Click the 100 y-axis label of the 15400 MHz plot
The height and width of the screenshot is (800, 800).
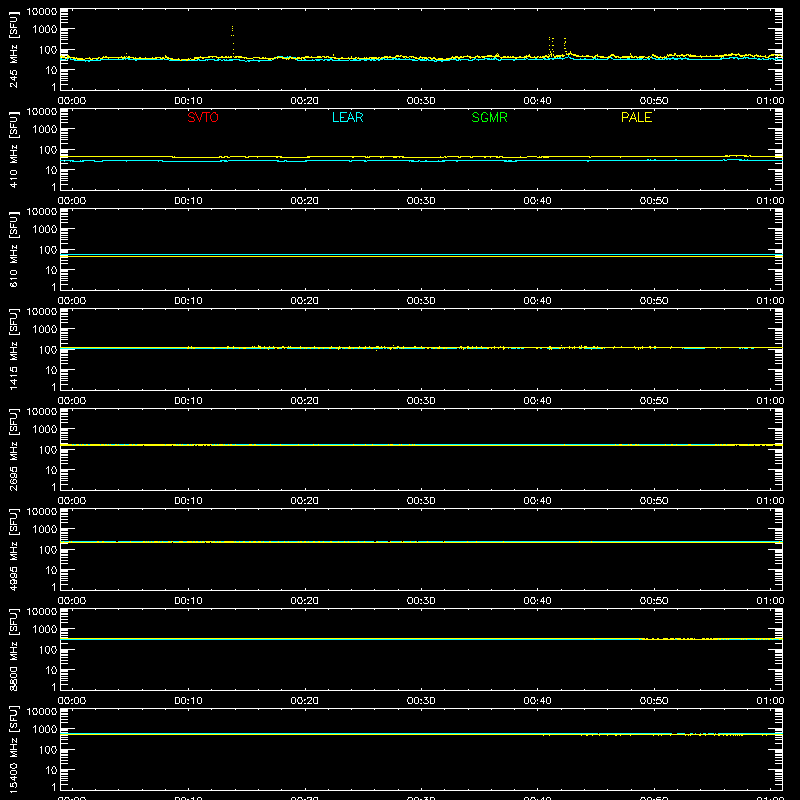tap(48, 750)
